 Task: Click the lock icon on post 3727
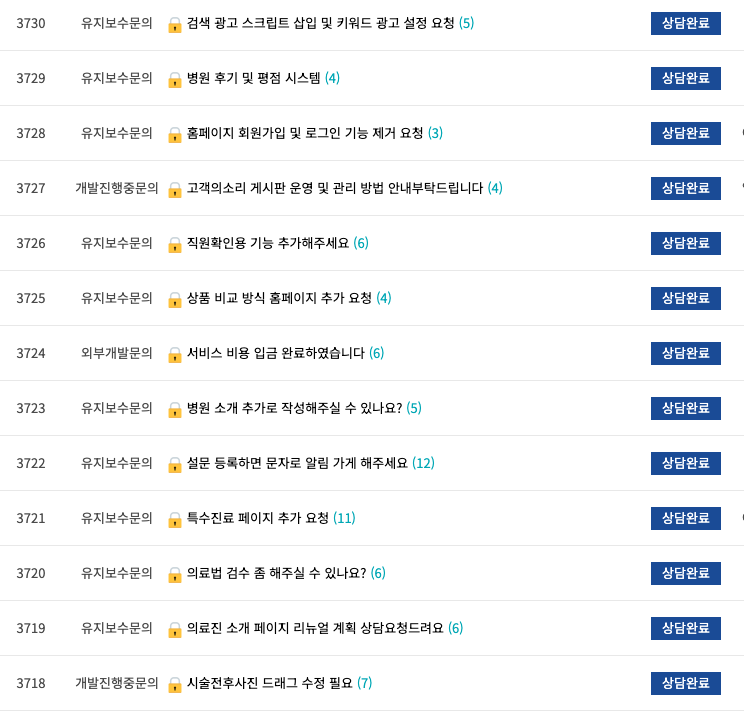(x=175, y=190)
